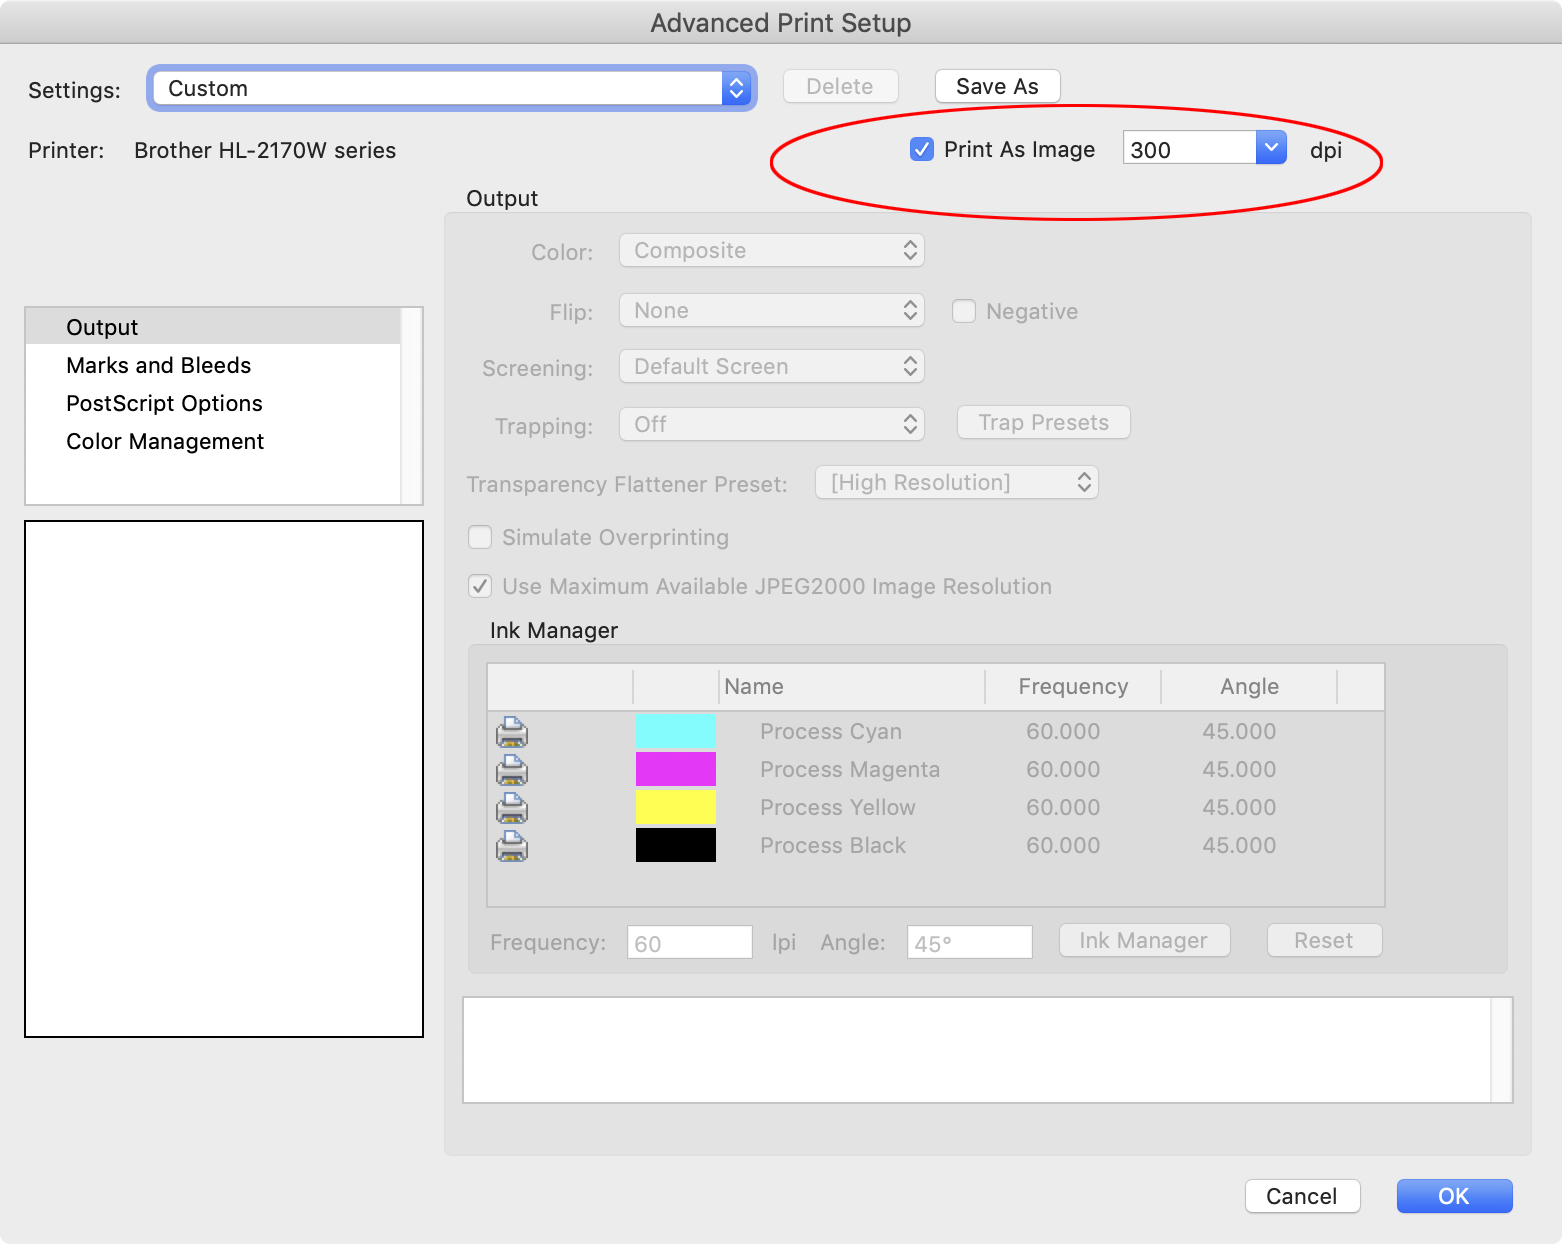1562x1244 pixels.
Task: Enable the Negative option
Action: pos(963,311)
